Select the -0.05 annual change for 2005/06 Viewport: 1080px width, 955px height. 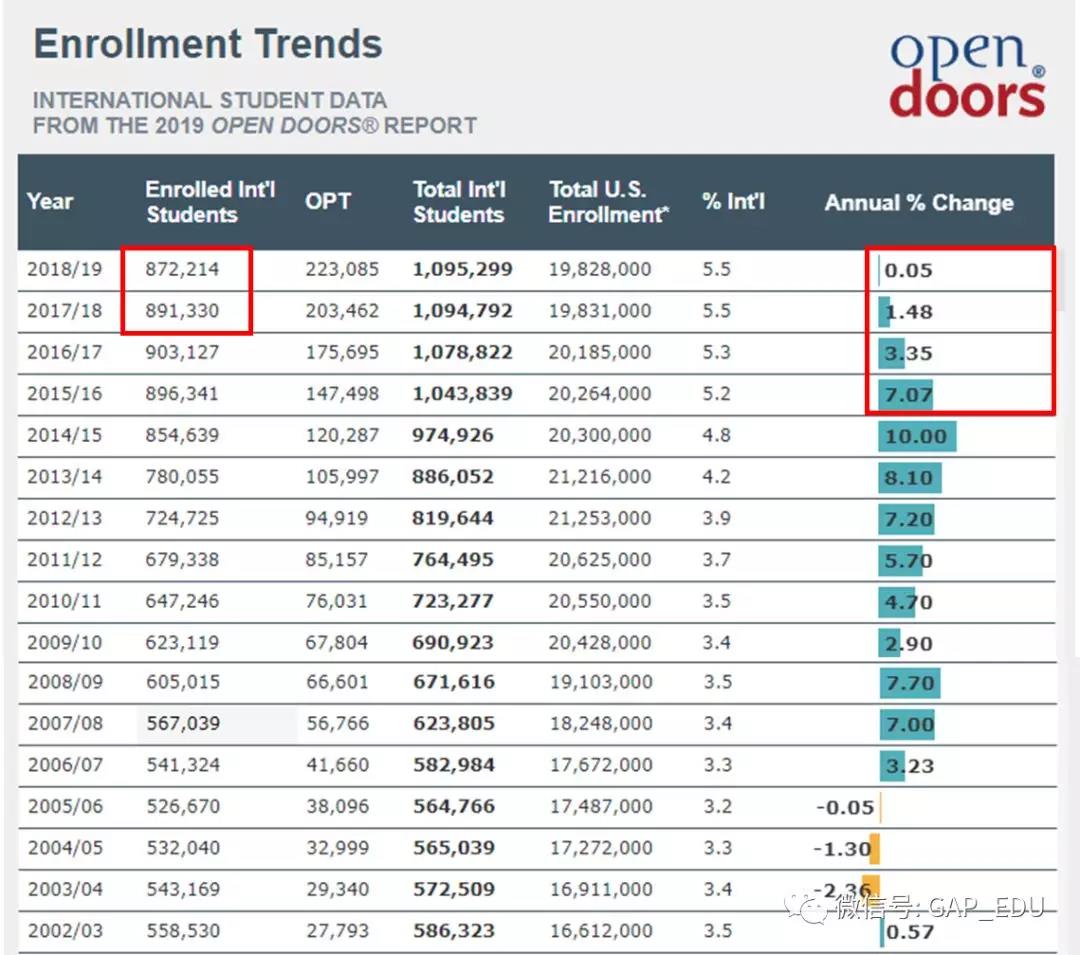[x=845, y=807]
